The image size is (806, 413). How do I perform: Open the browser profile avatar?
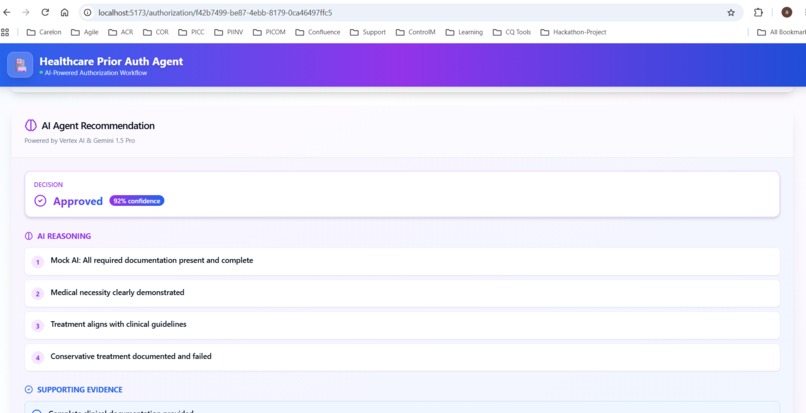pyautogui.click(x=786, y=12)
